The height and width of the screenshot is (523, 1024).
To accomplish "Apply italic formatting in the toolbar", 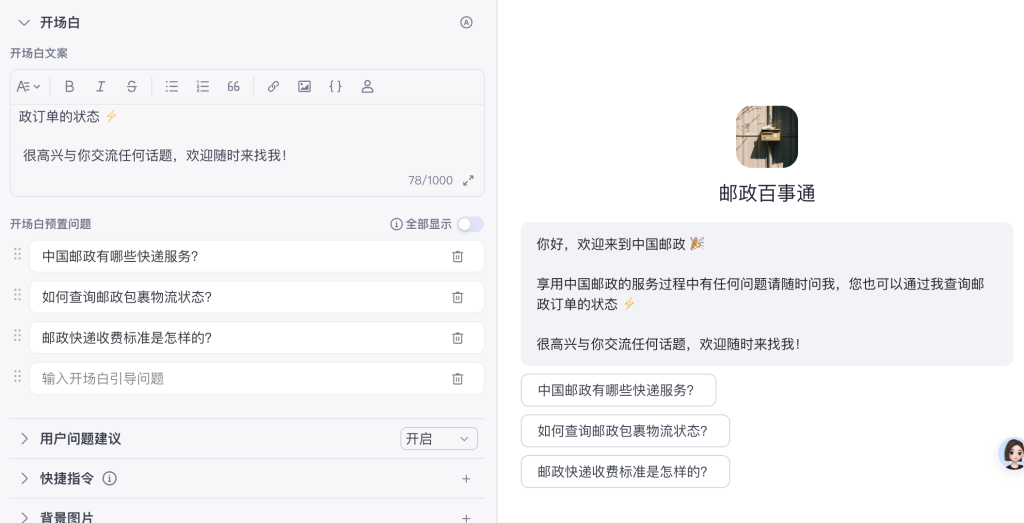I will click(x=101, y=87).
